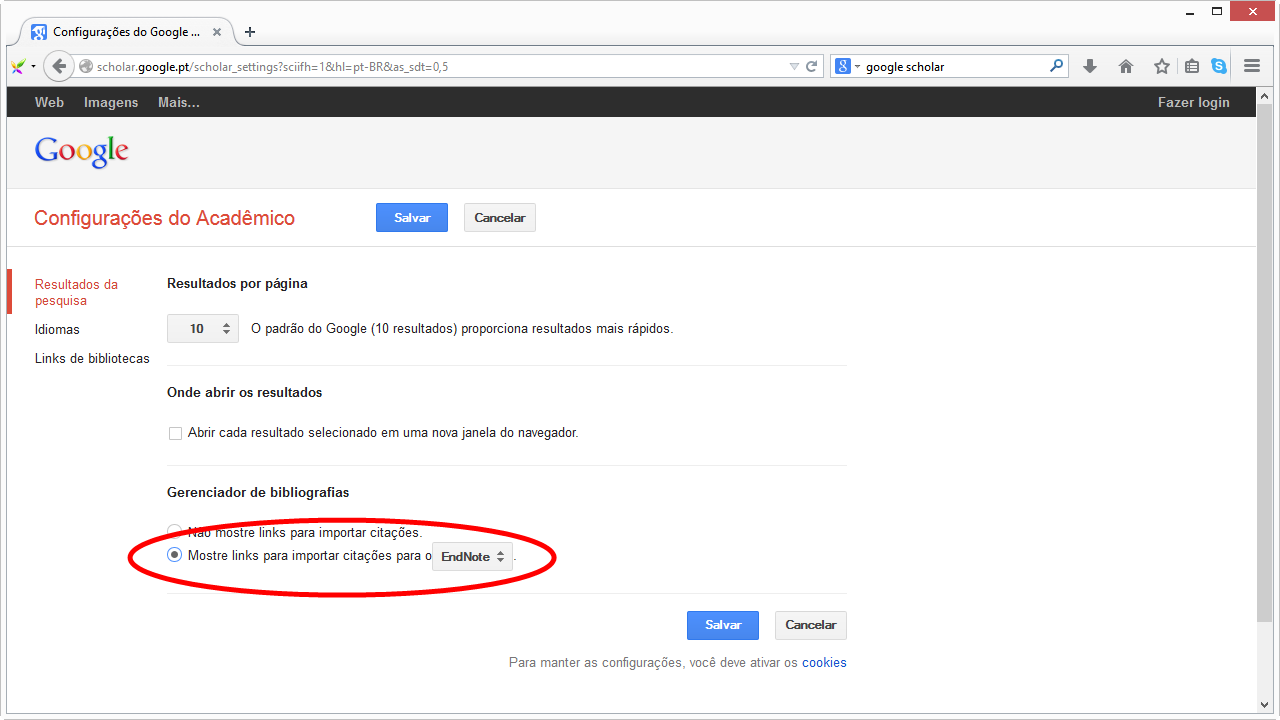Click the scrollbar up arrow
The image size is (1280, 720).
(1264, 96)
